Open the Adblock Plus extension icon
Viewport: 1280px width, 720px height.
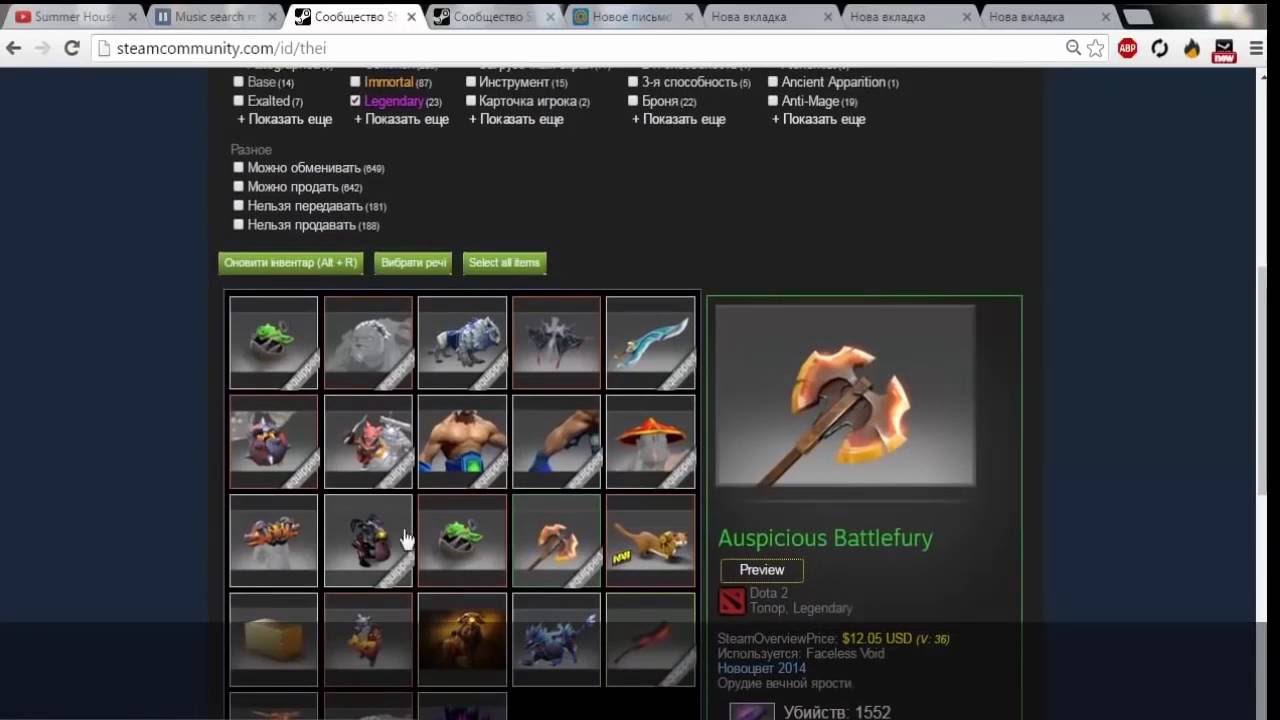1127,48
